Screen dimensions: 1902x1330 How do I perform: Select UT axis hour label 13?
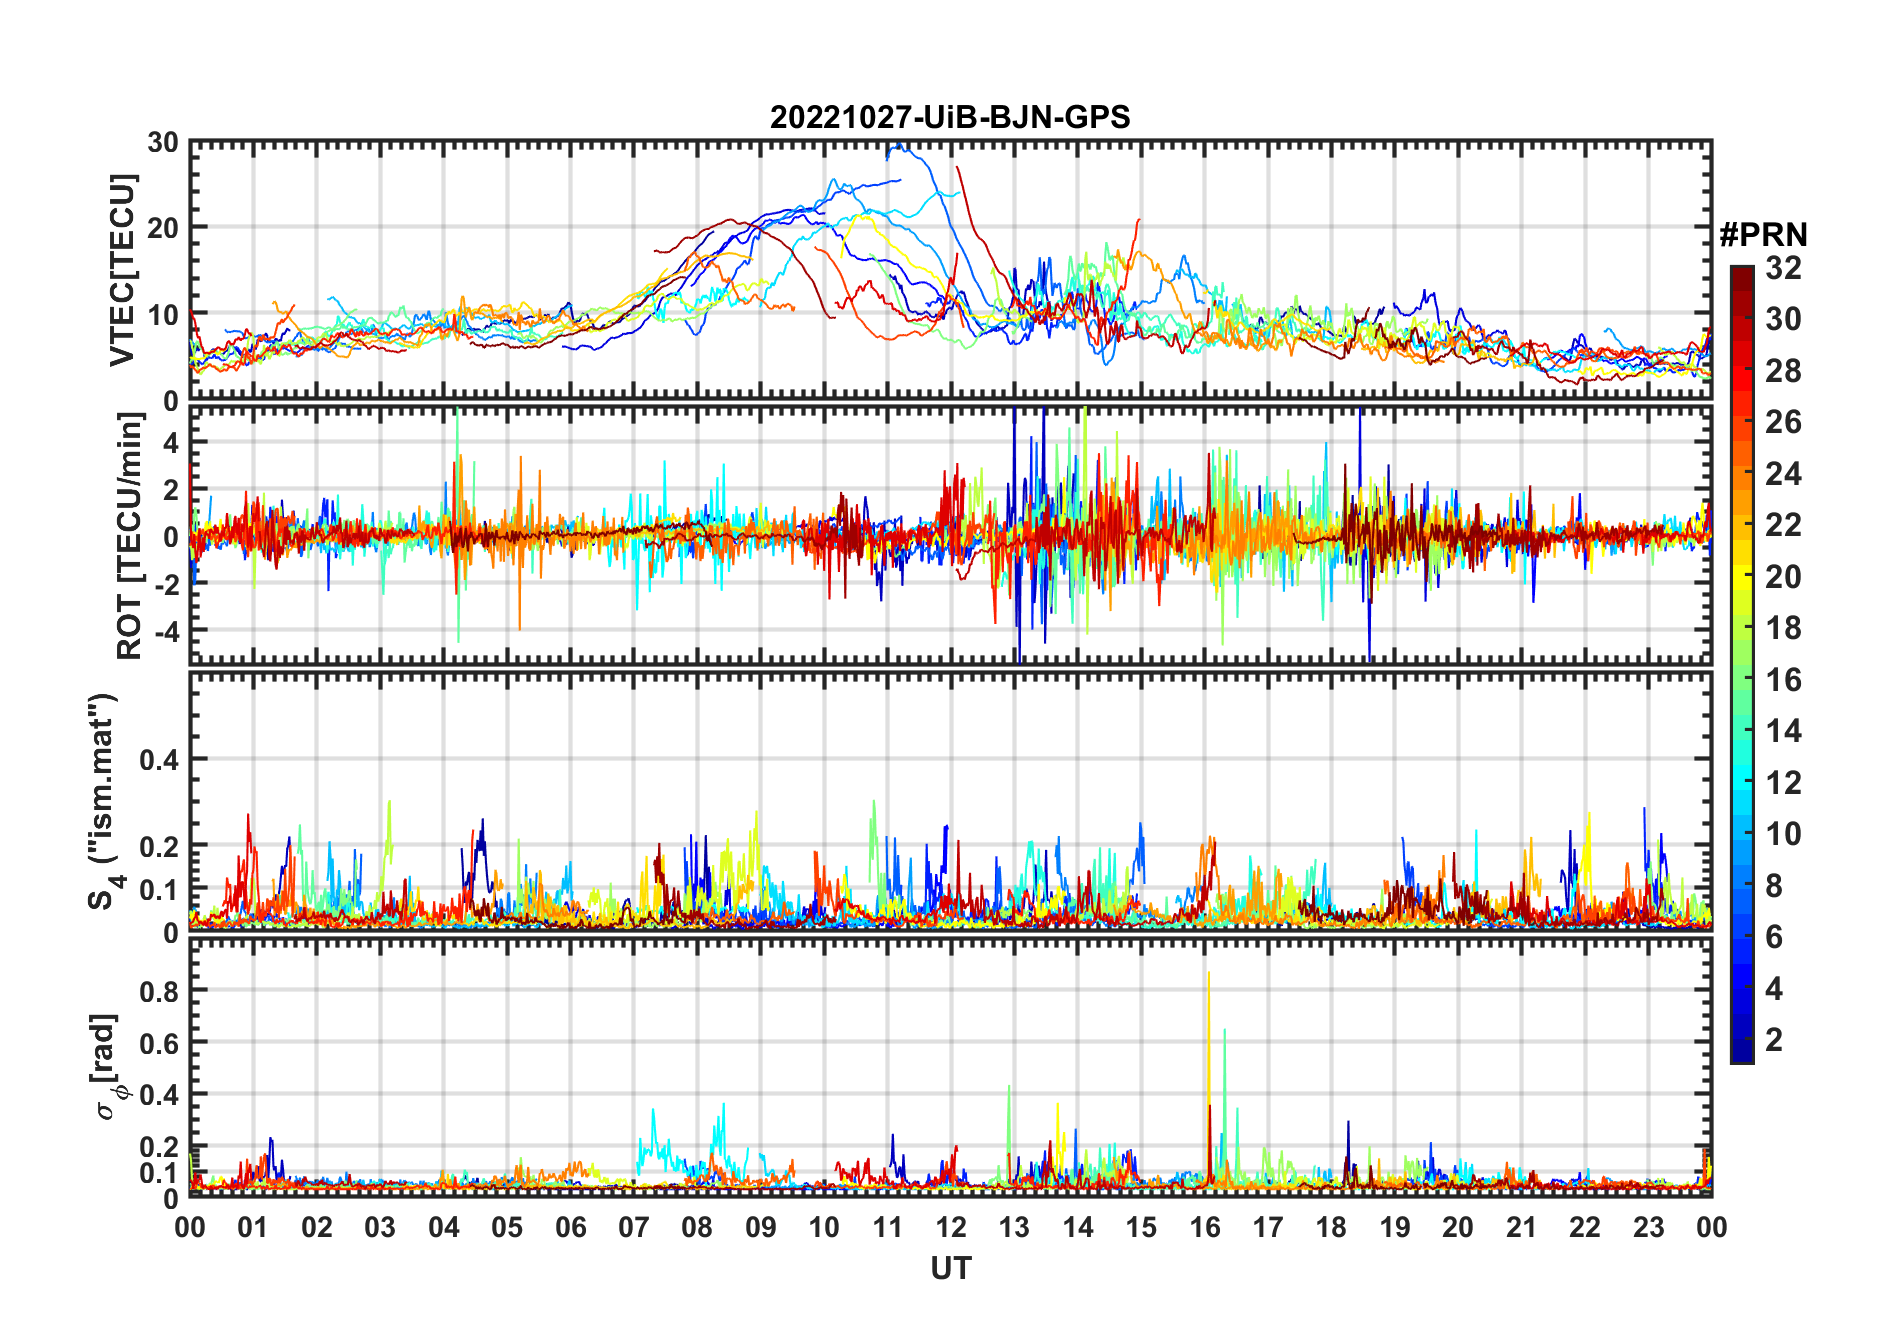pos(1014,1227)
